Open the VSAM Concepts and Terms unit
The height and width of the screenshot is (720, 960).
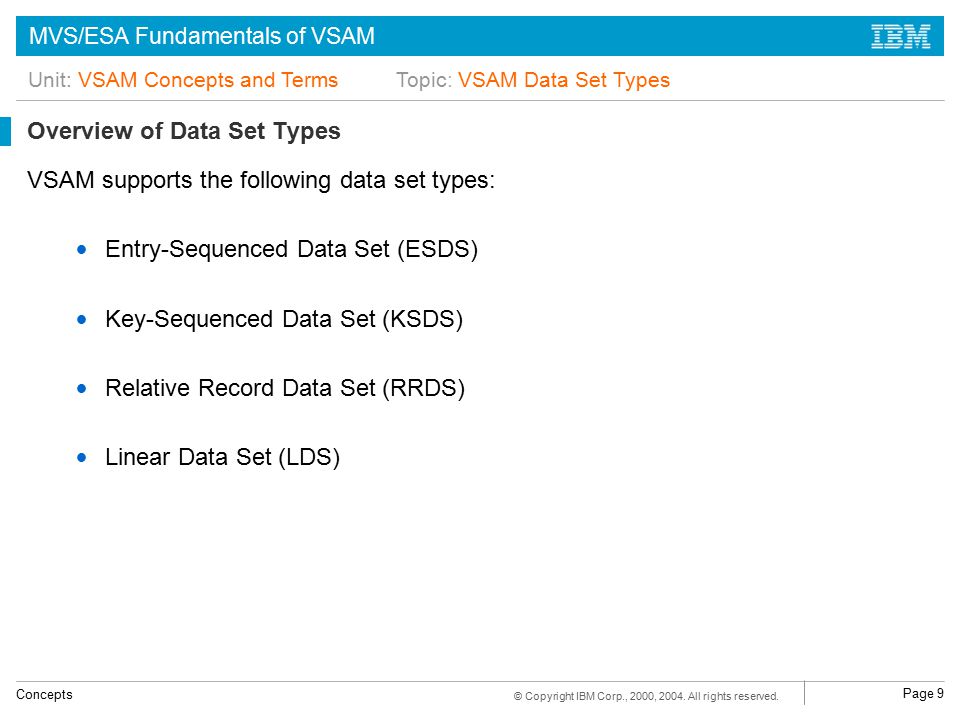[208, 80]
